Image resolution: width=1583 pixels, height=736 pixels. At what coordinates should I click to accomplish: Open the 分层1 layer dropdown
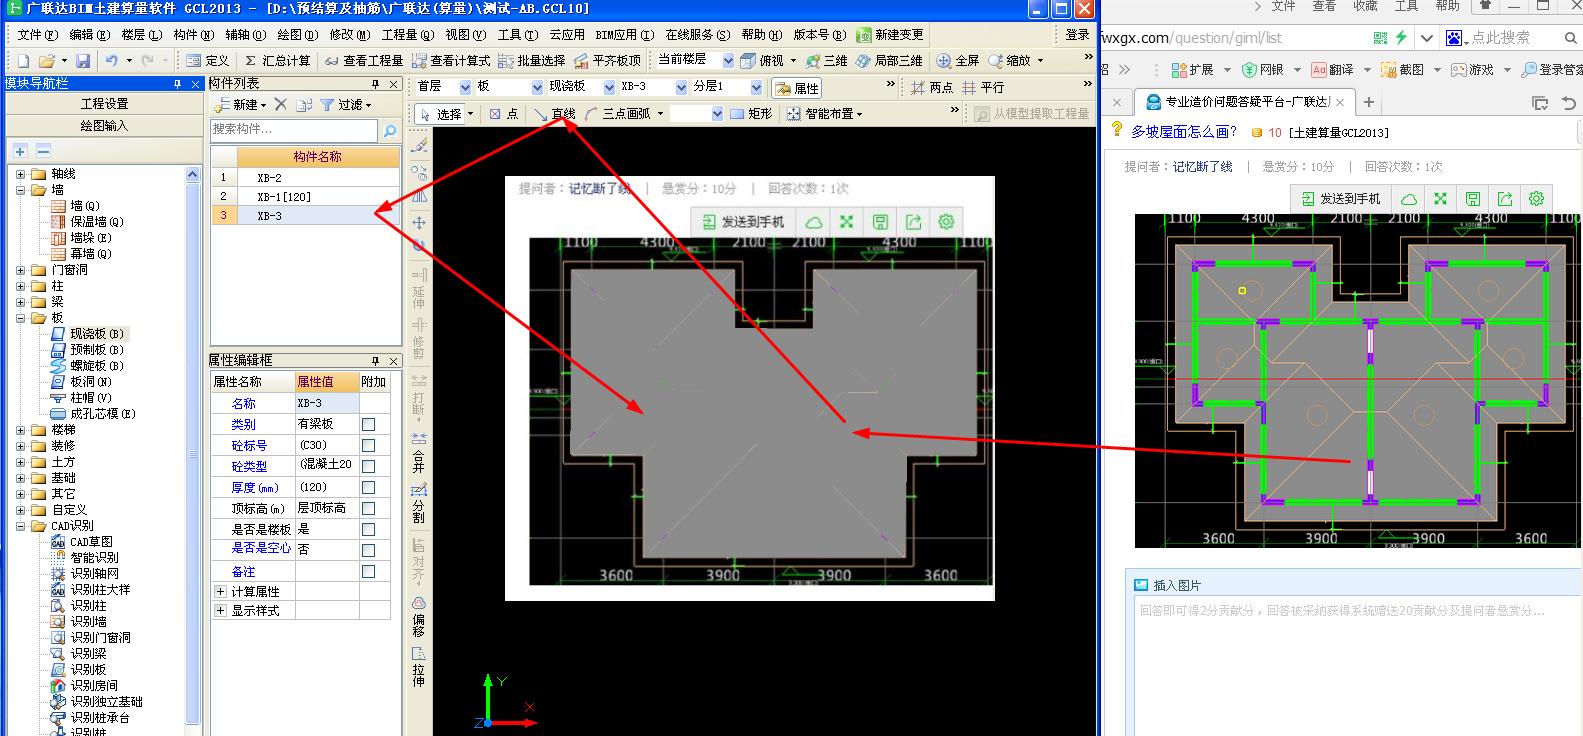click(x=755, y=87)
